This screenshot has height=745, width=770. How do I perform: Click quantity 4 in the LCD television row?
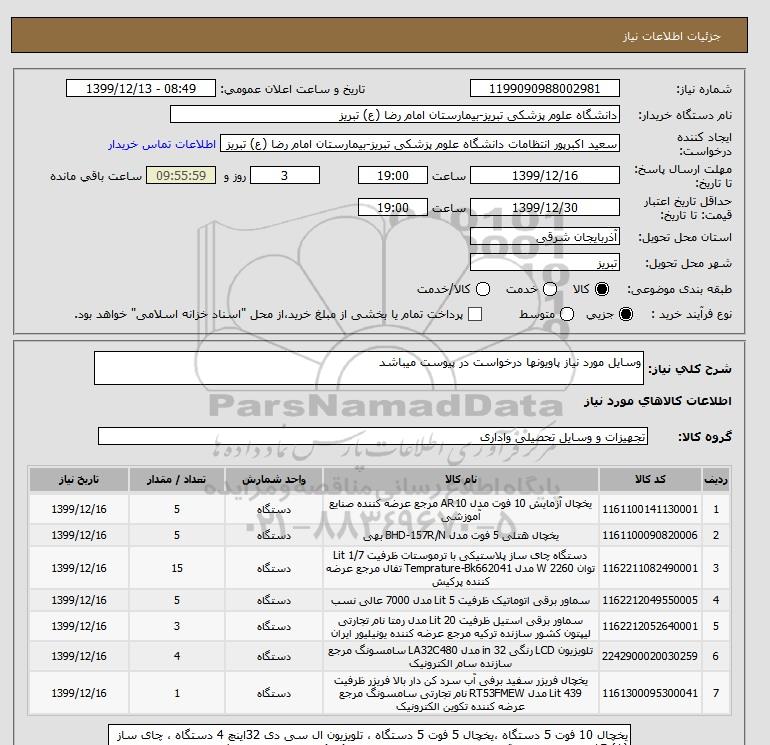pyautogui.click(x=177, y=656)
